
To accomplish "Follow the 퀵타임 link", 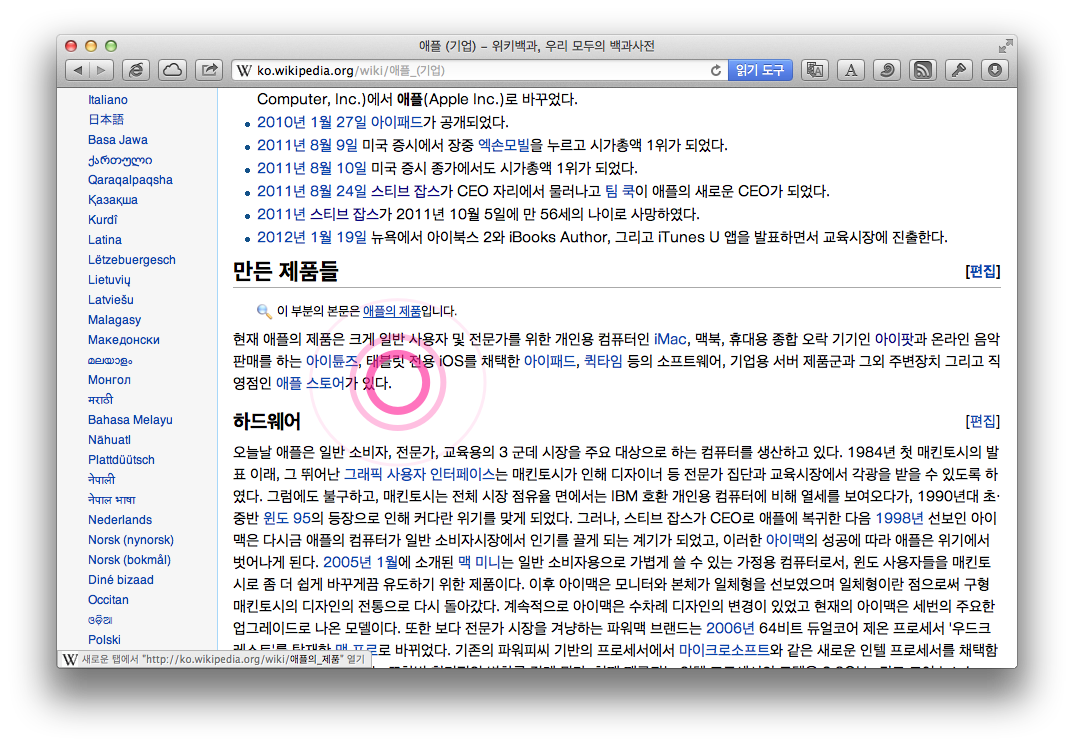I will [x=603, y=362].
